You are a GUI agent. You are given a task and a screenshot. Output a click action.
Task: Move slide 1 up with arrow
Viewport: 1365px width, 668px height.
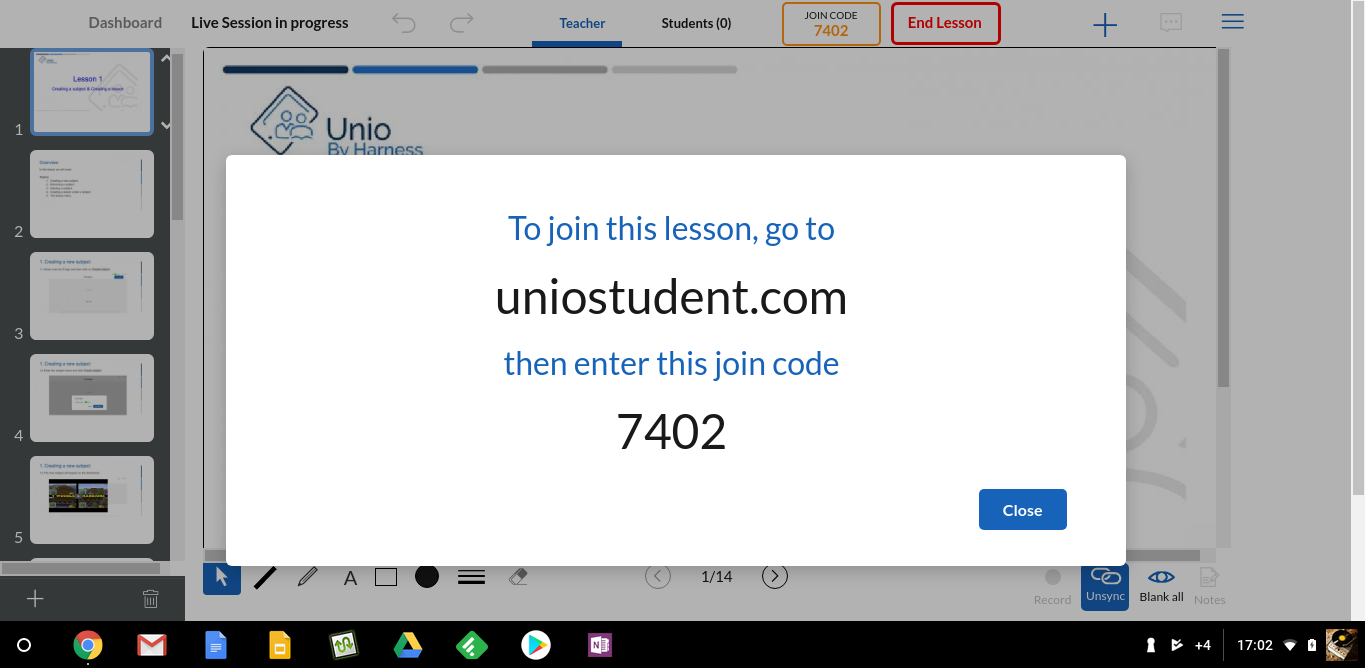coord(166,61)
